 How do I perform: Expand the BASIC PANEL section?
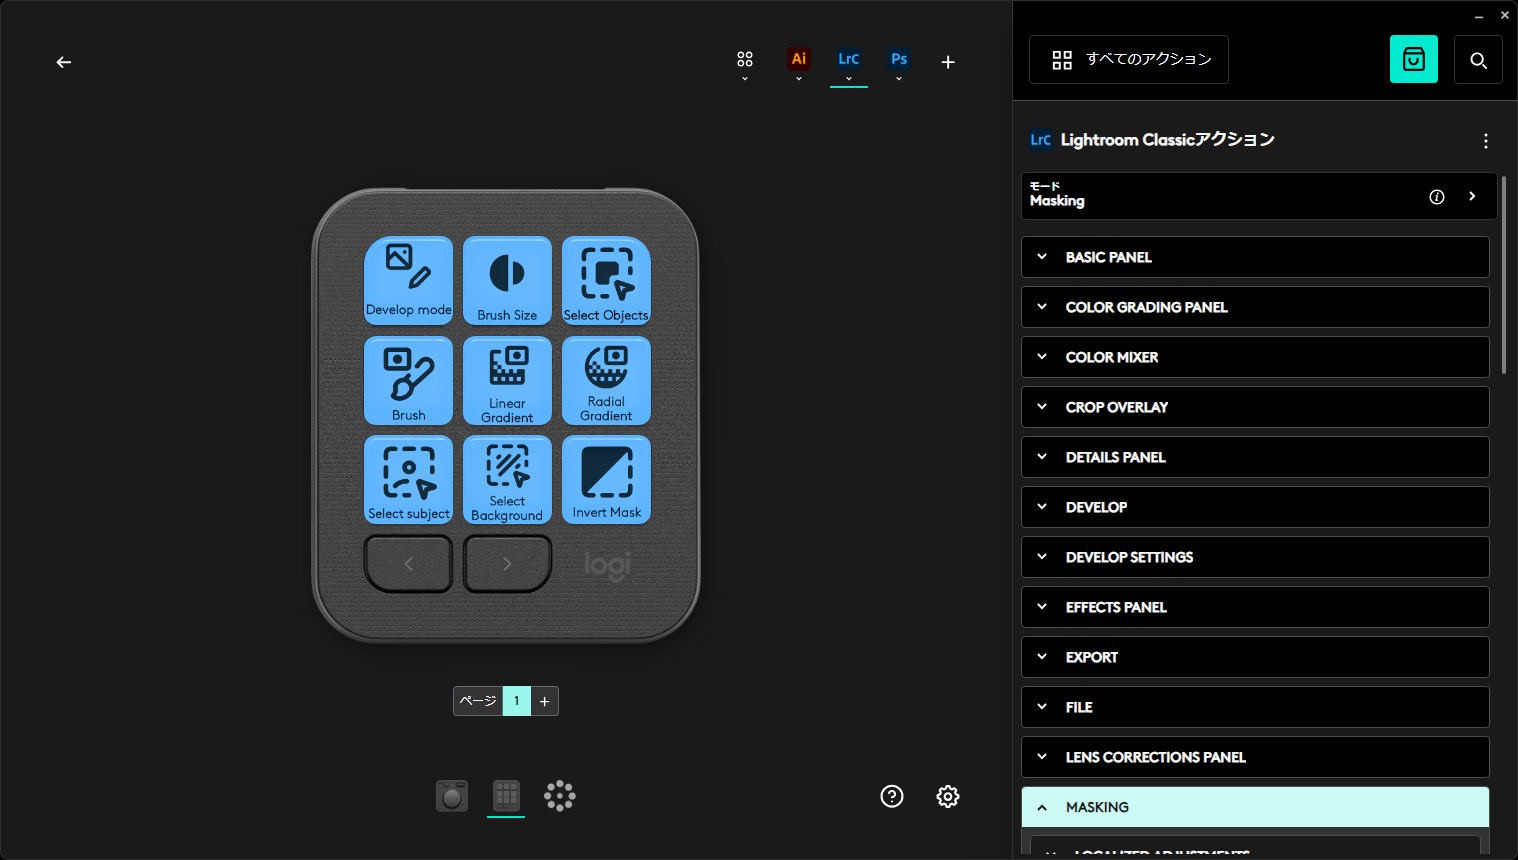tap(1255, 257)
